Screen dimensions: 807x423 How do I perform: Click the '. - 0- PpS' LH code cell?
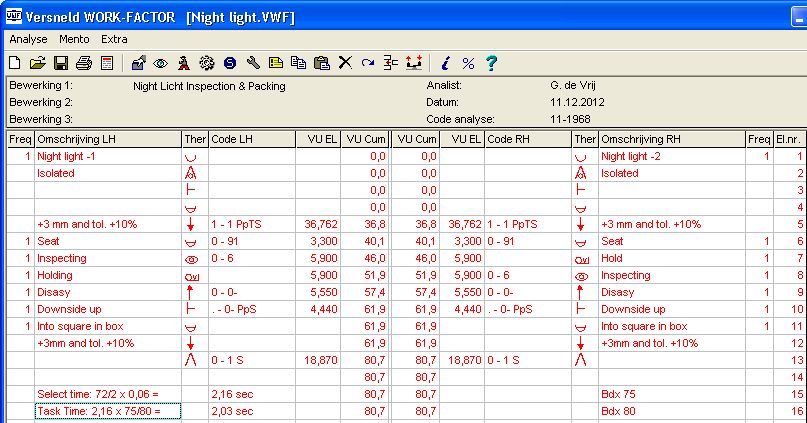tap(252, 309)
